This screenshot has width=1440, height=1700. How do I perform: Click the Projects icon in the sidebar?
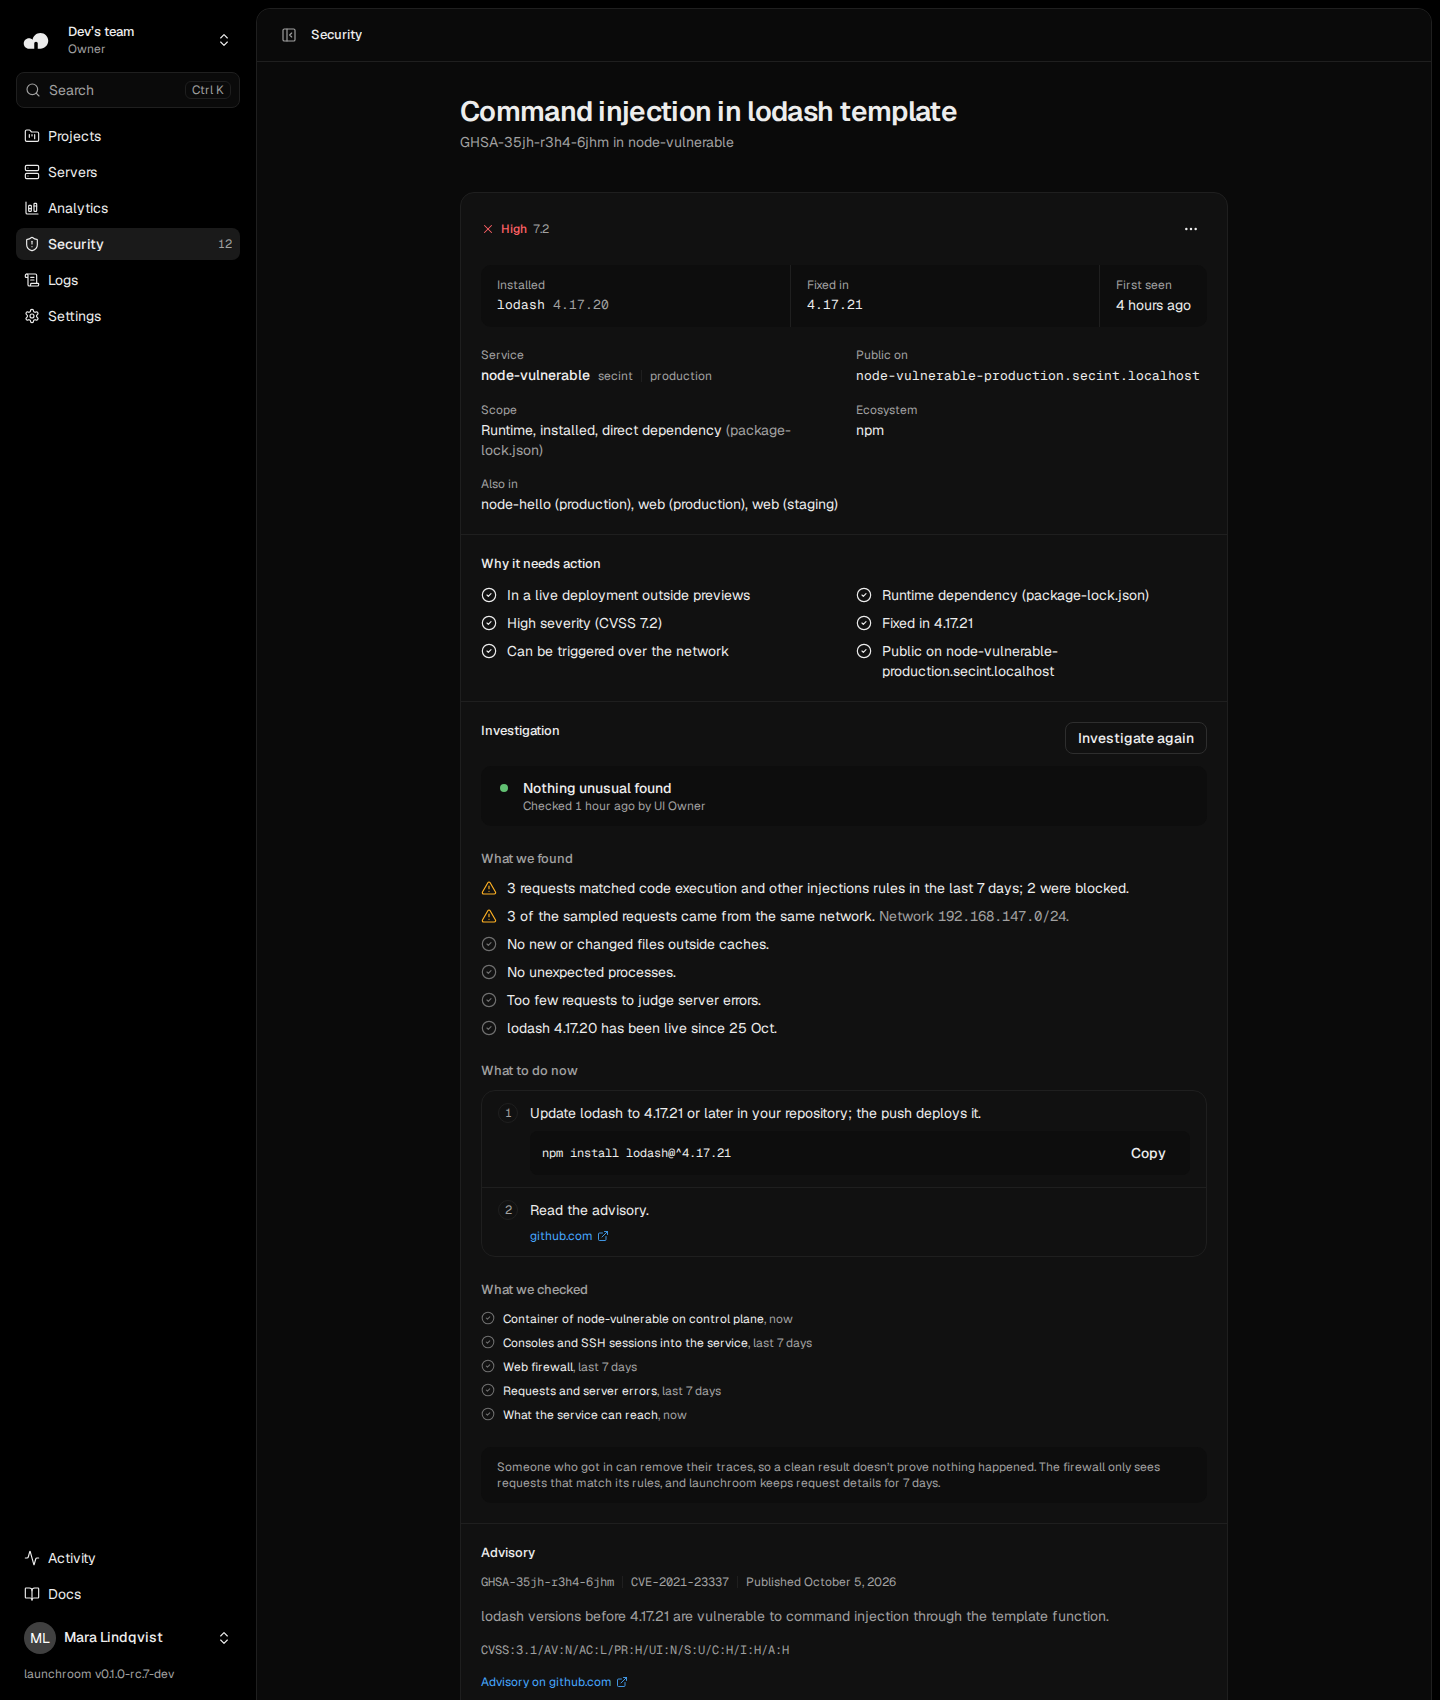pyautogui.click(x=32, y=136)
